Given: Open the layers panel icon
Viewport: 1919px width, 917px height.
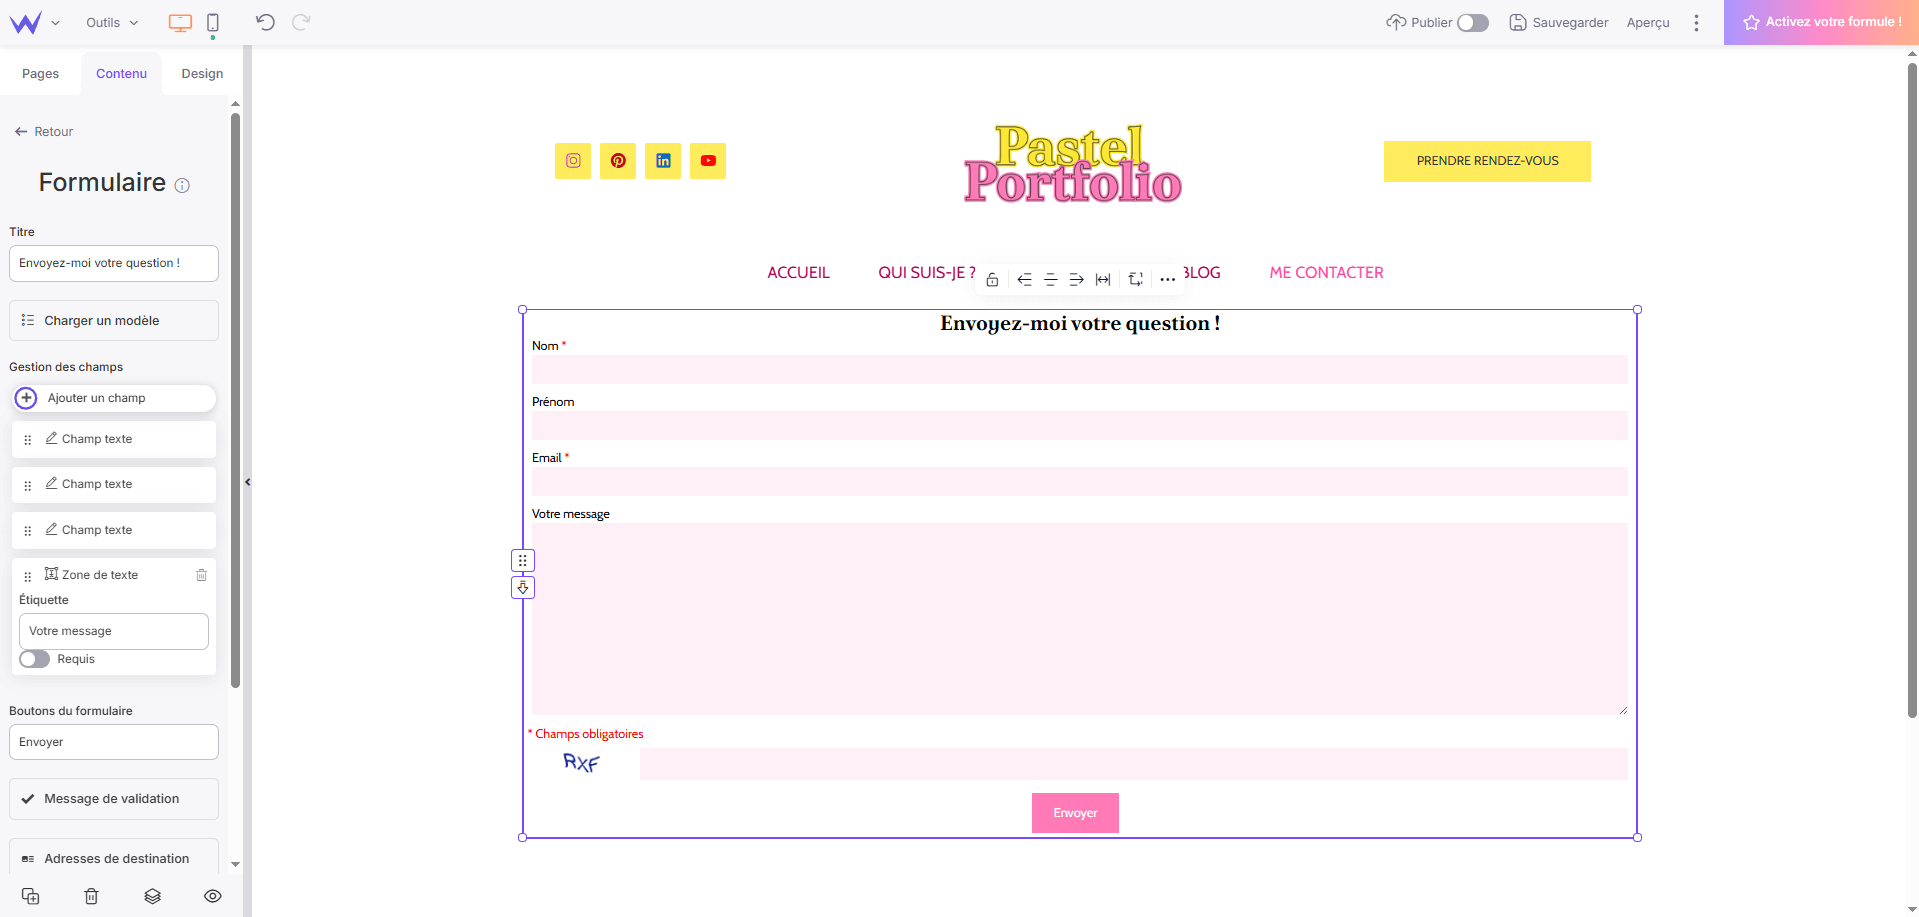Looking at the screenshot, I should (x=152, y=896).
